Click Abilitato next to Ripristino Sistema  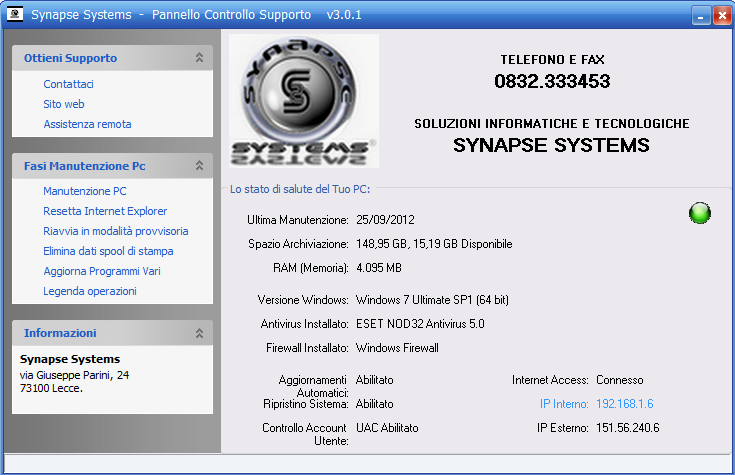point(375,404)
